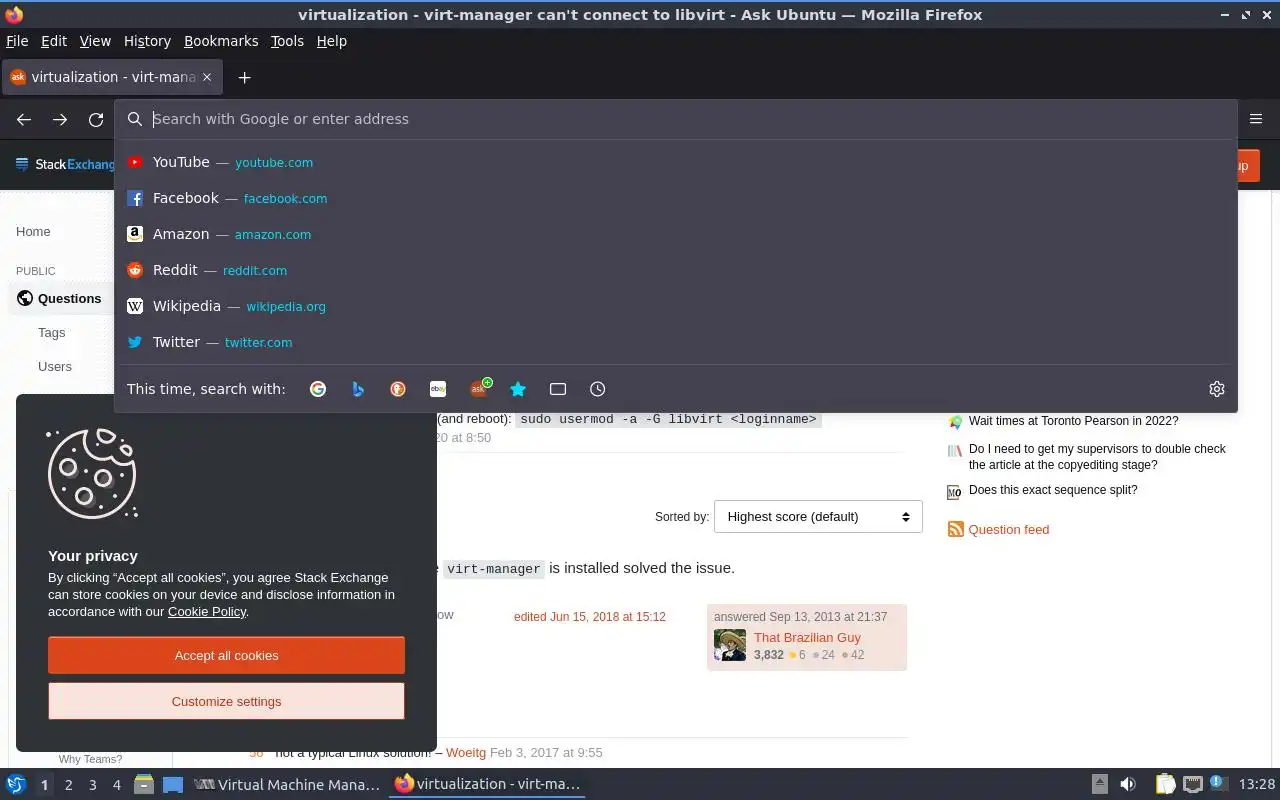Switch to workspace 4 in taskbar

click(x=117, y=785)
